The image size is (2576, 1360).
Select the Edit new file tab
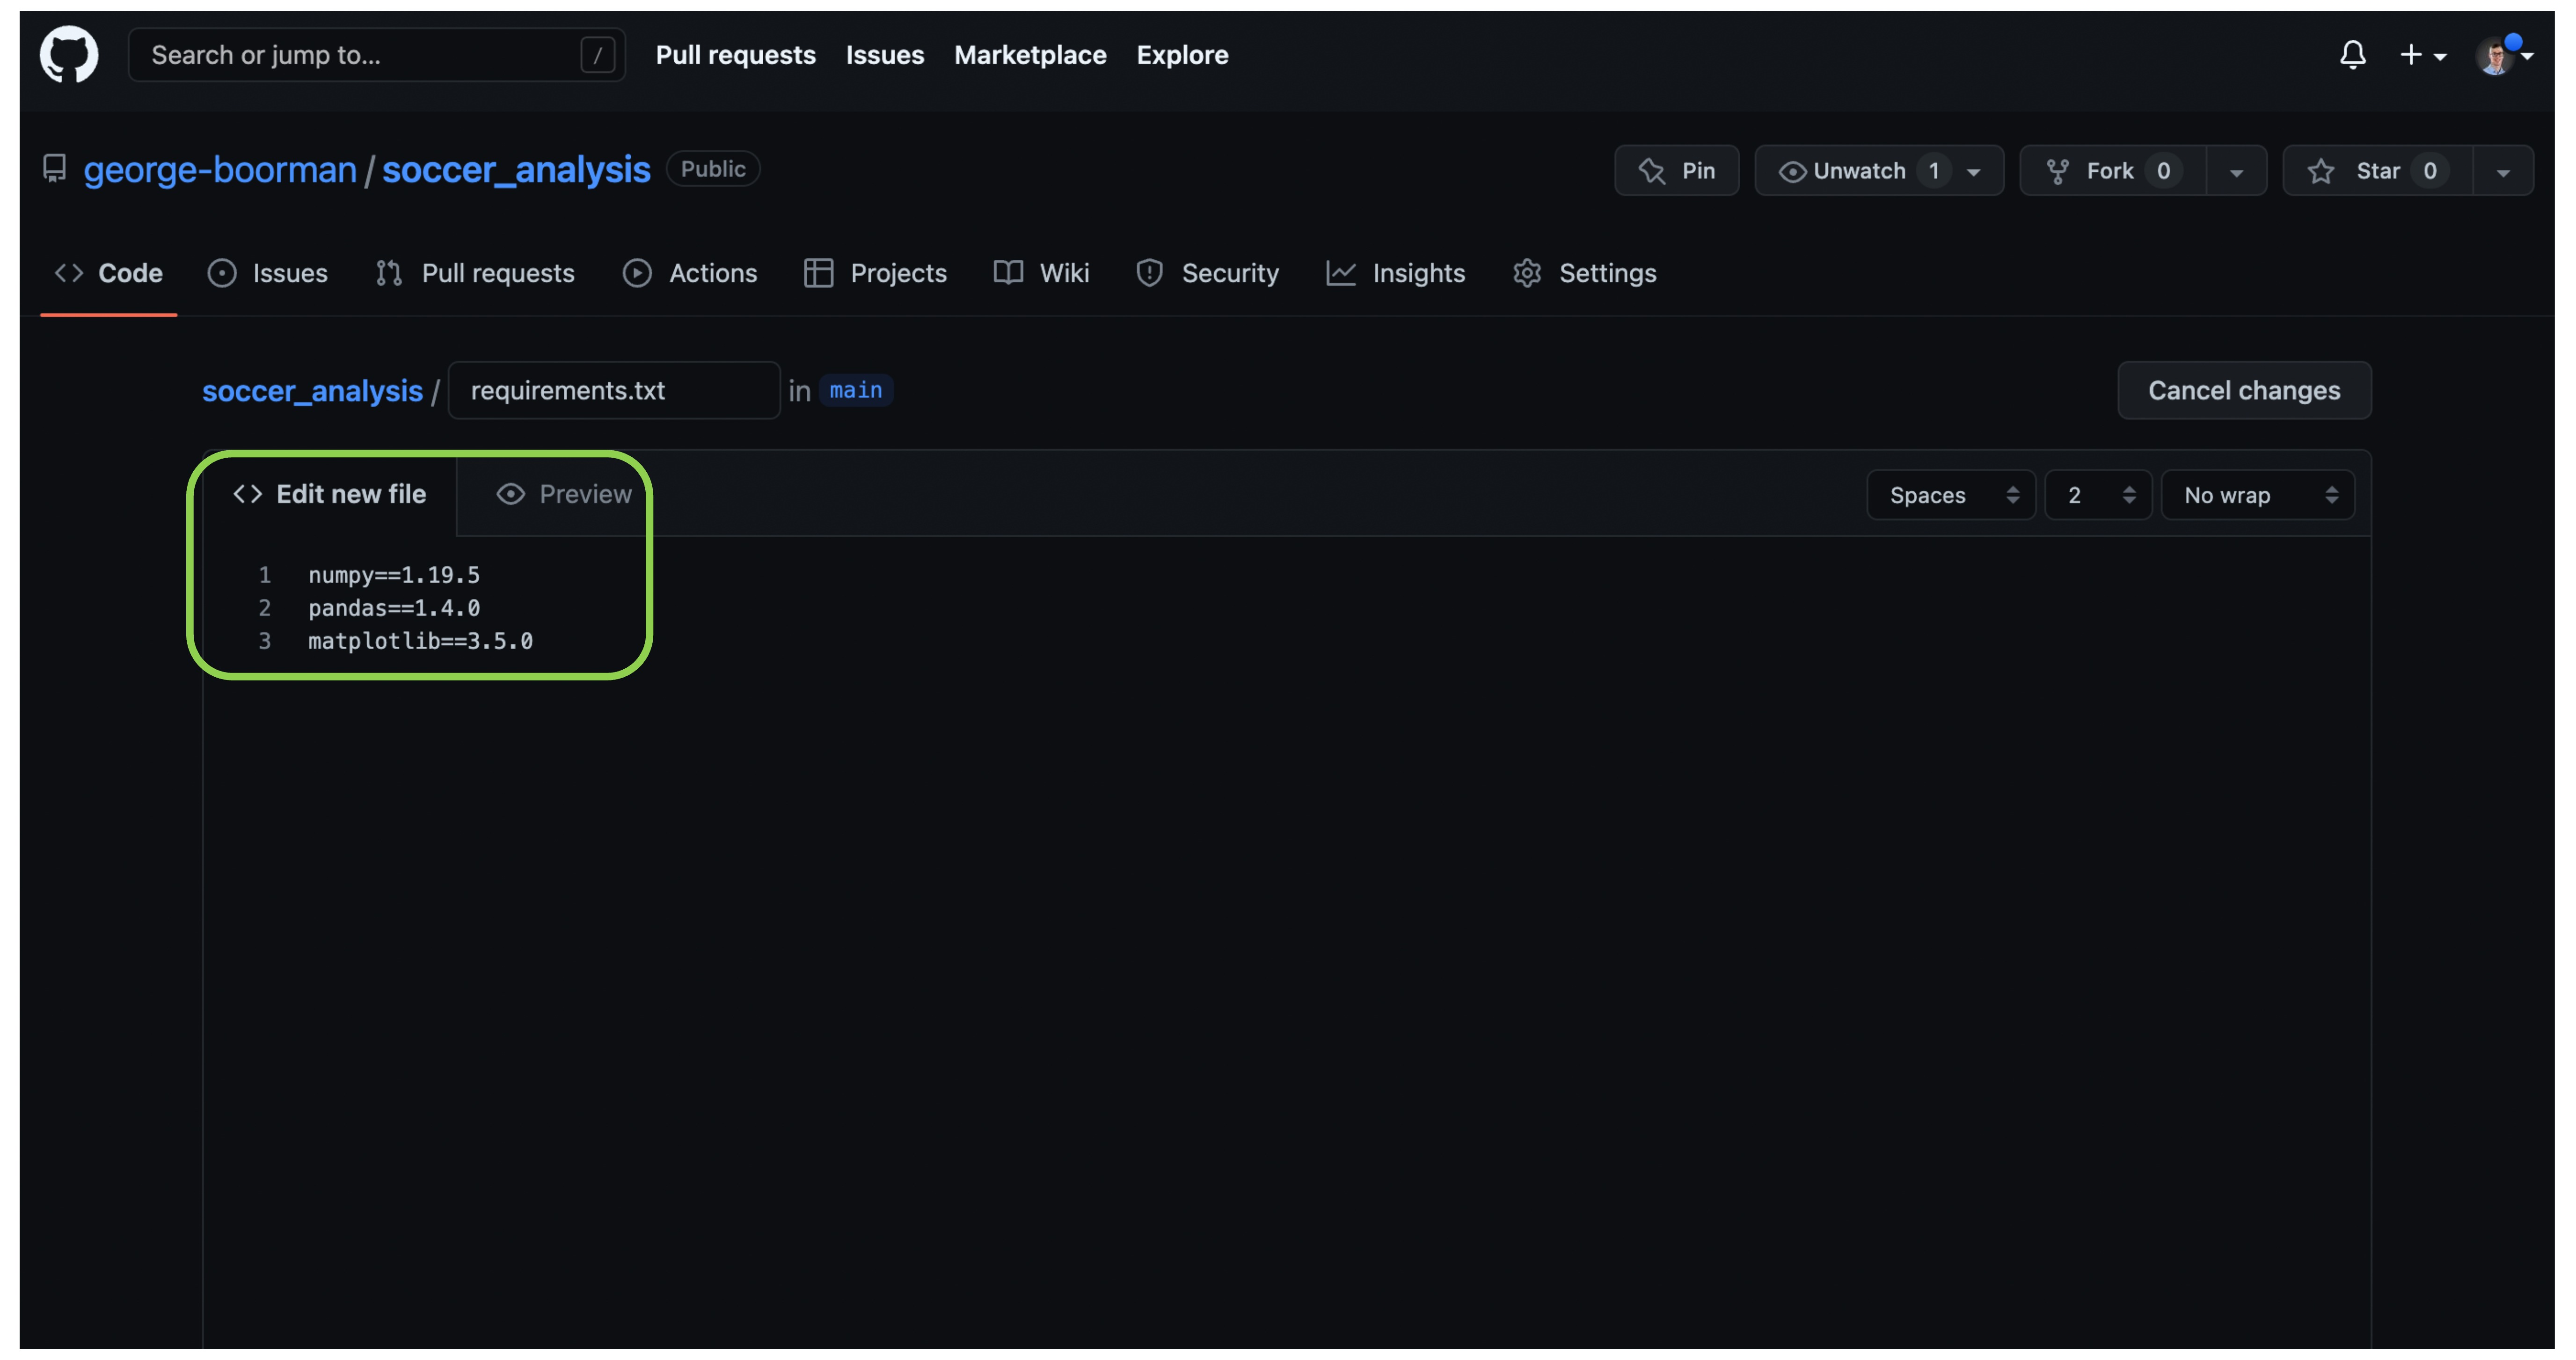click(330, 494)
